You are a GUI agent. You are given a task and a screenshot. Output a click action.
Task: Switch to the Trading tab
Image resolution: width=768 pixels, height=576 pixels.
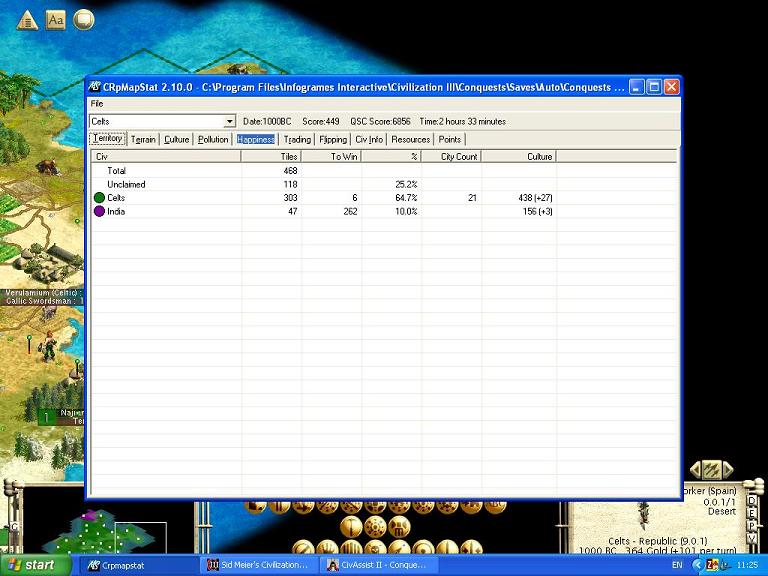(297, 140)
